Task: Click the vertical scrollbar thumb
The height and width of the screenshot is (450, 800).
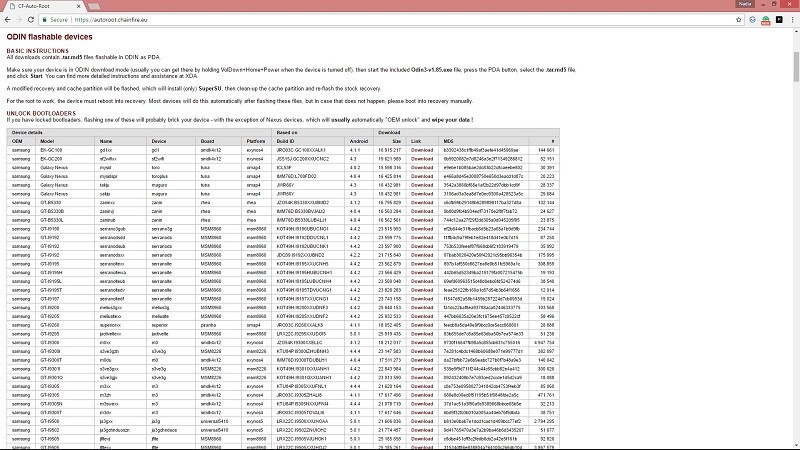Action: tap(796, 66)
